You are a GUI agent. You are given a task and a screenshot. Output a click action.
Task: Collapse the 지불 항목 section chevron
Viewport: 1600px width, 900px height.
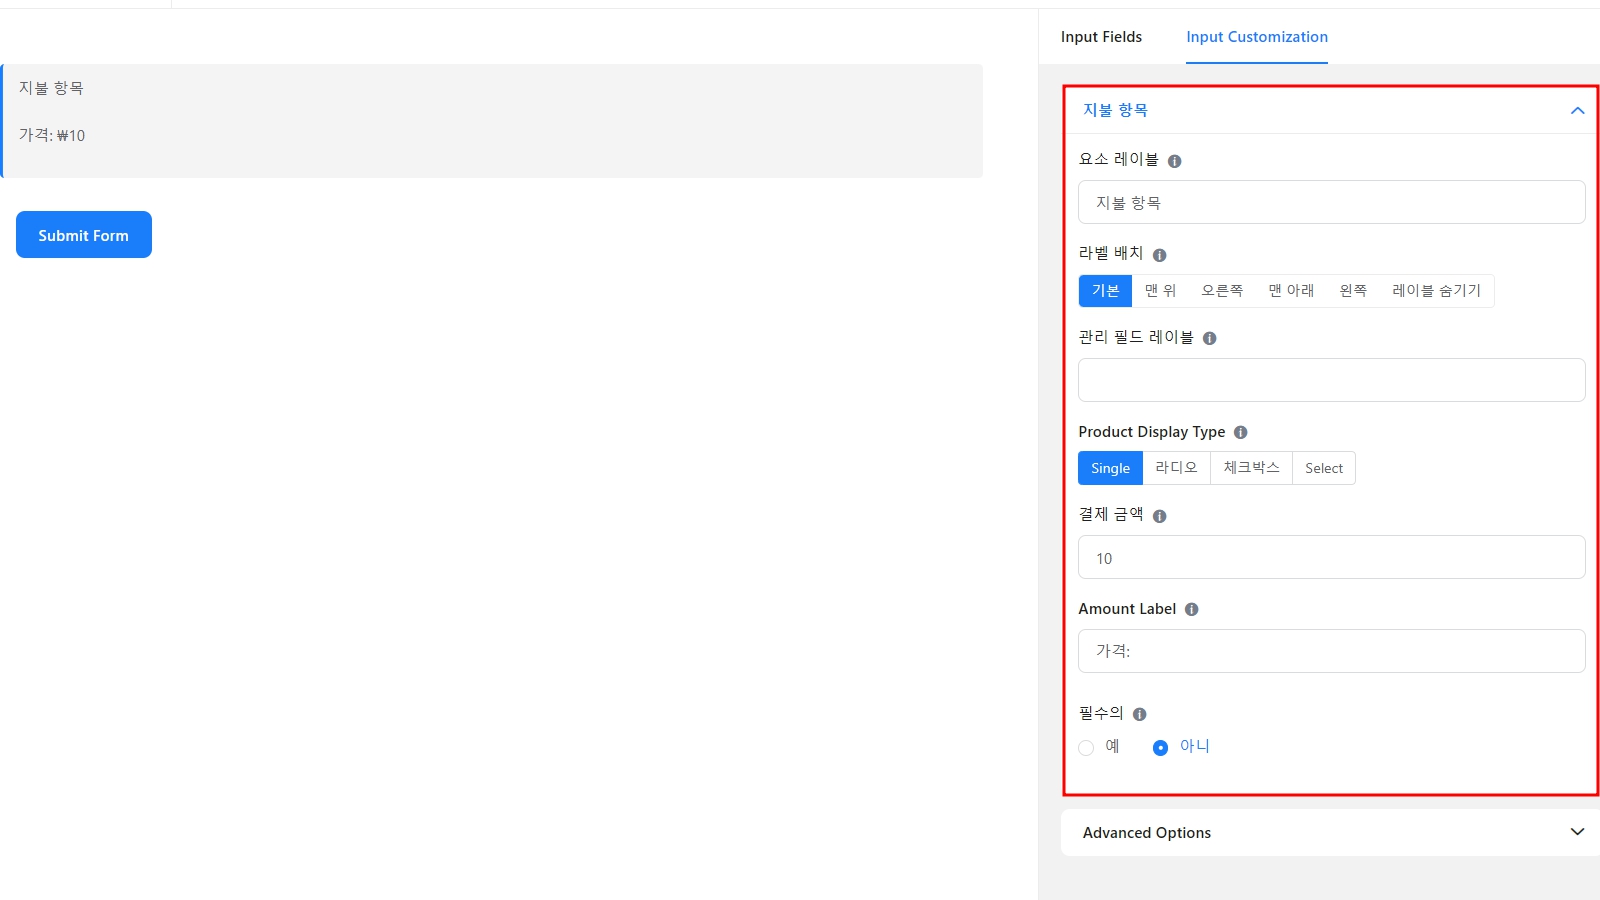1577,111
